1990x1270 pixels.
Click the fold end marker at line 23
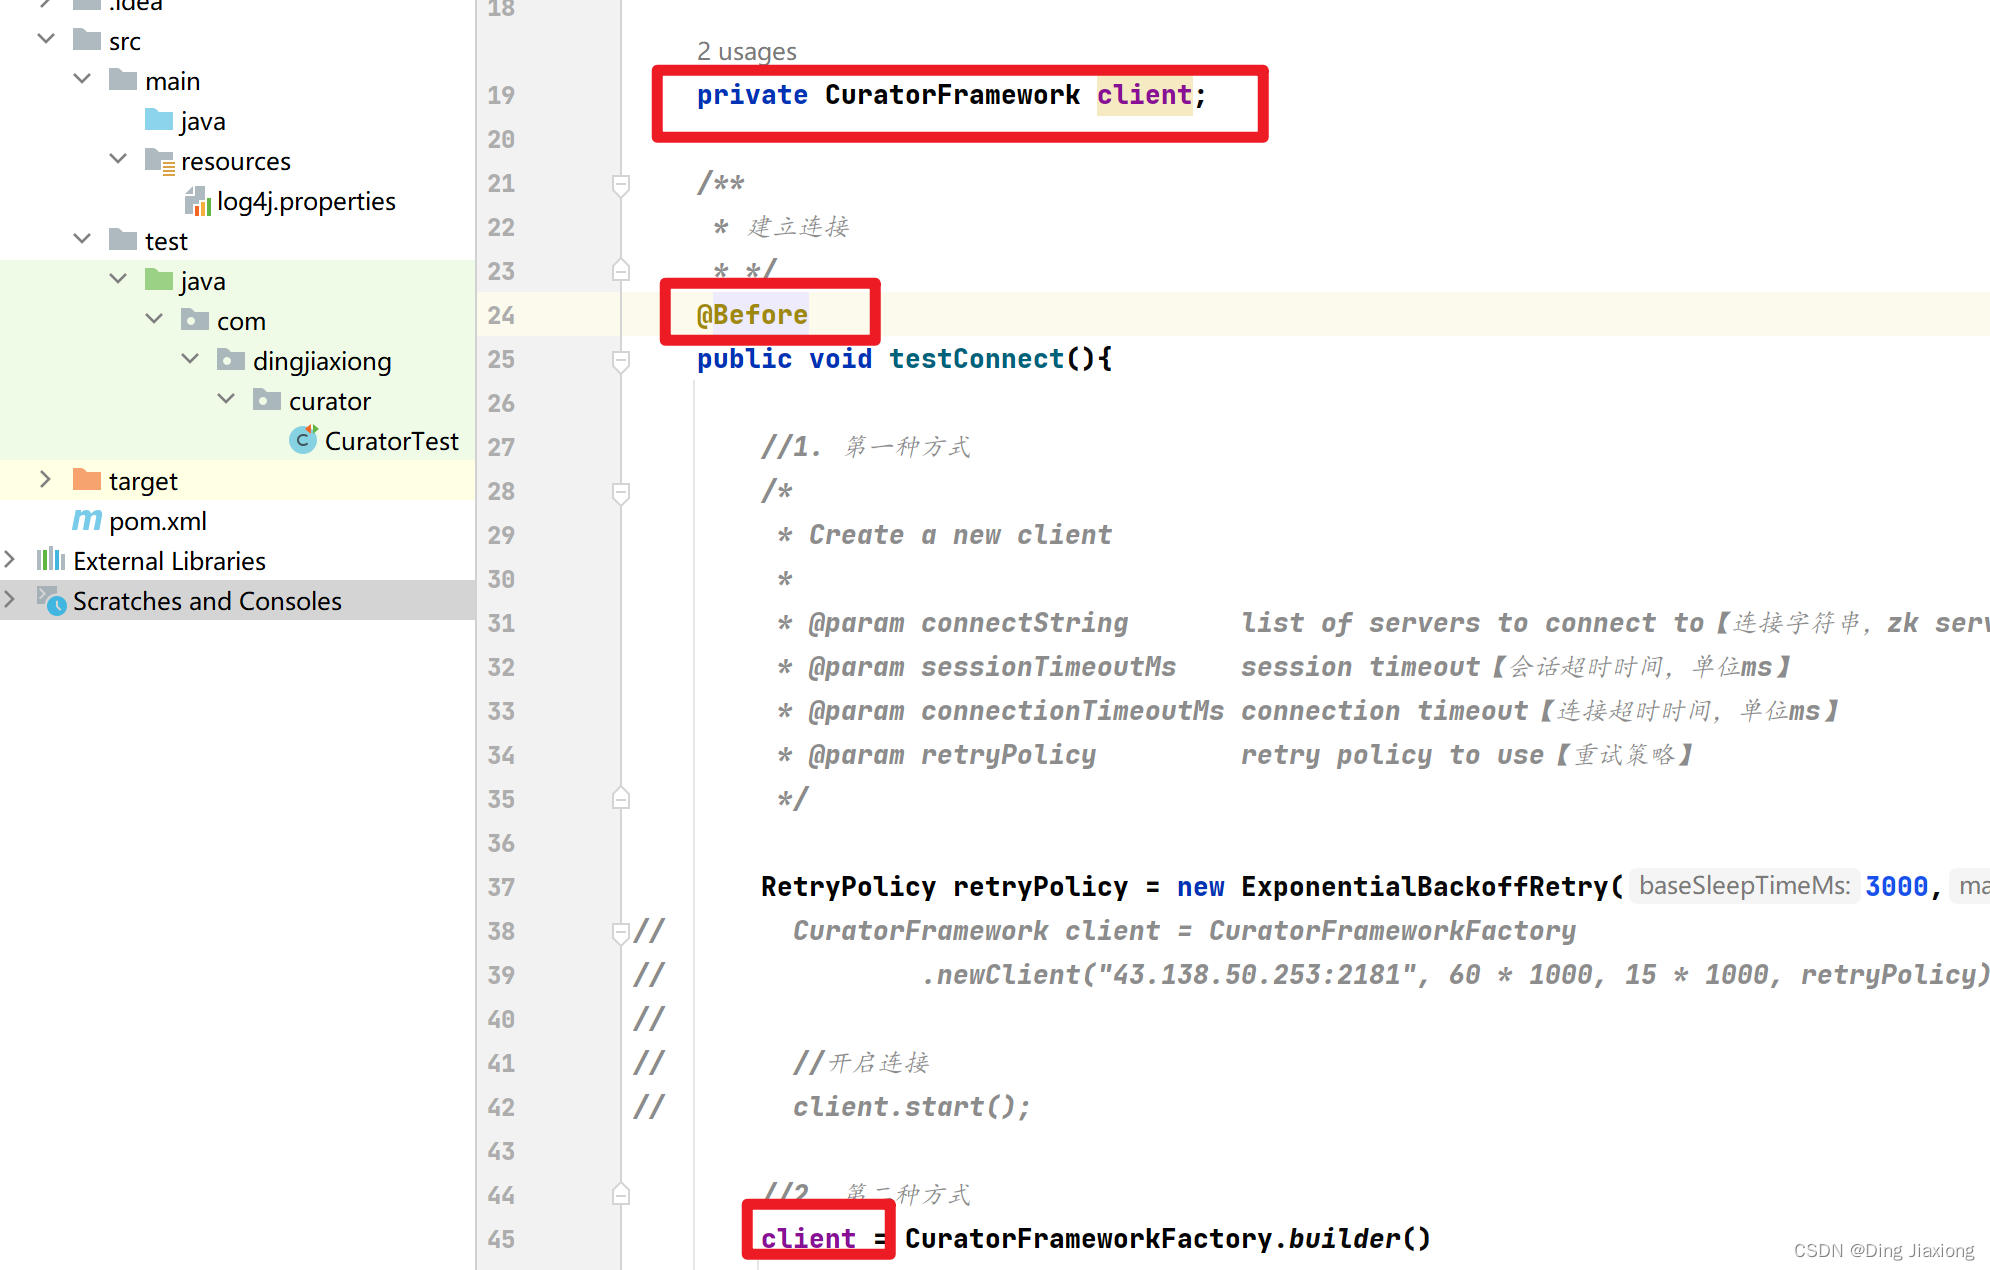pos(621,270)
